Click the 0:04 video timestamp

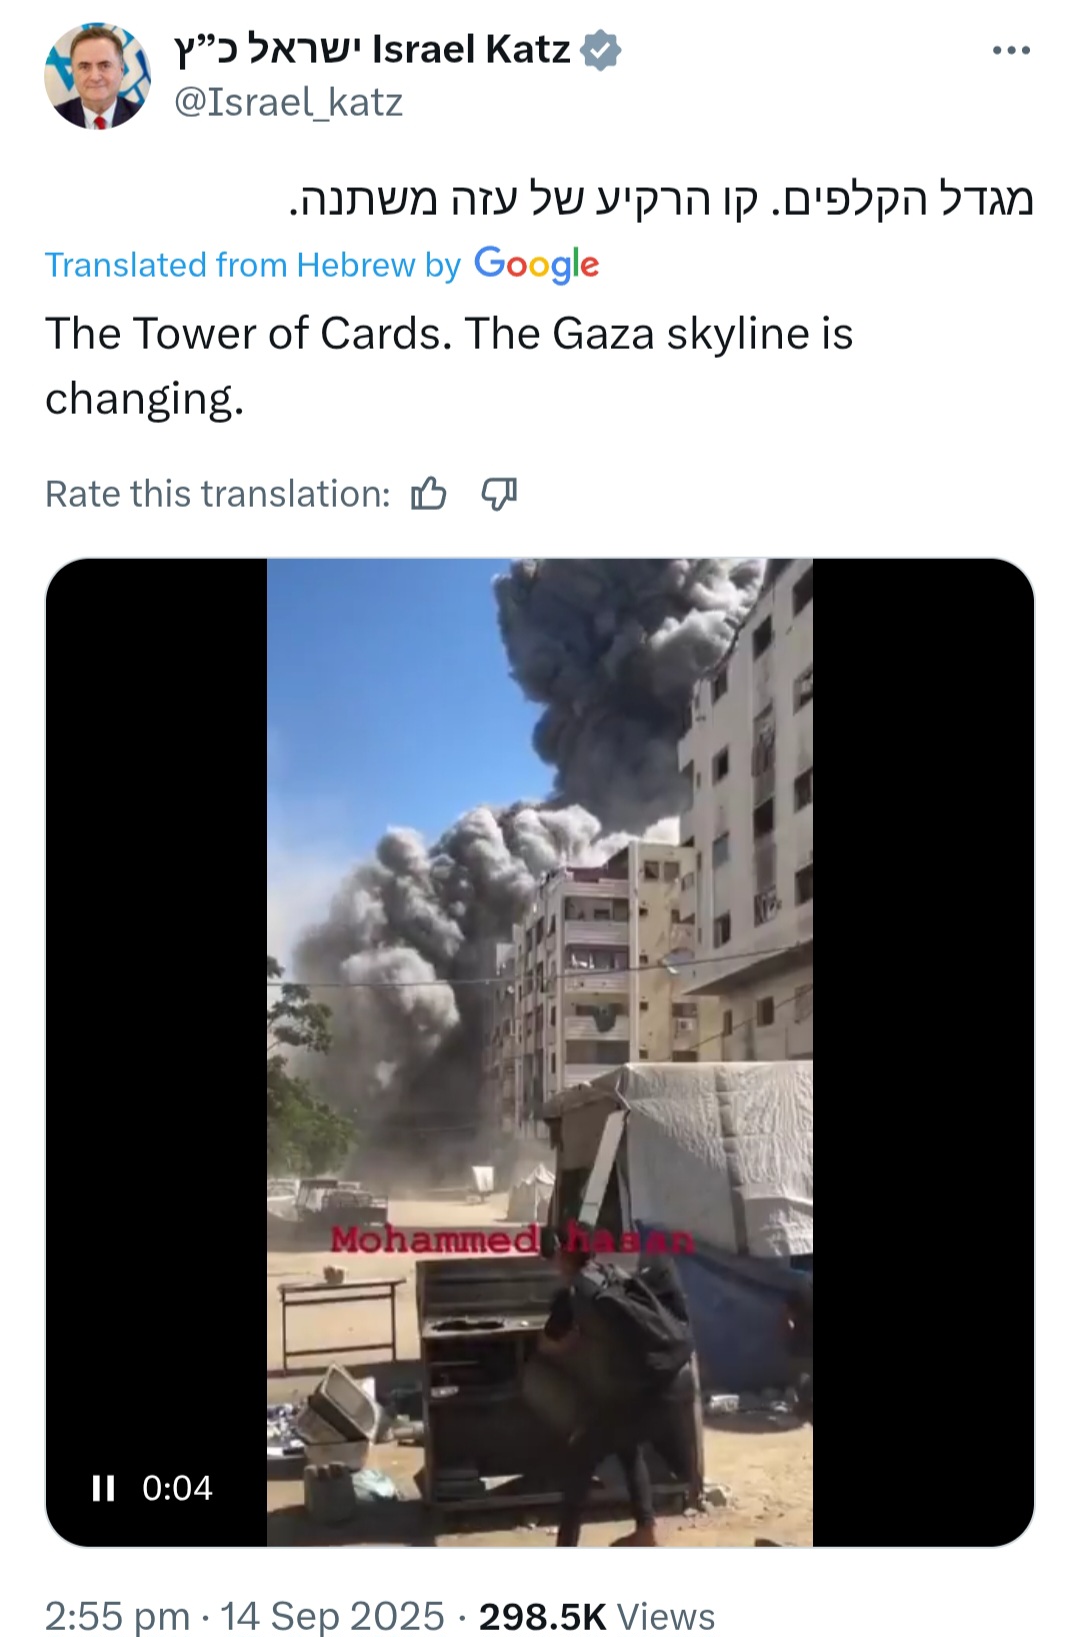click(177, 1488)
